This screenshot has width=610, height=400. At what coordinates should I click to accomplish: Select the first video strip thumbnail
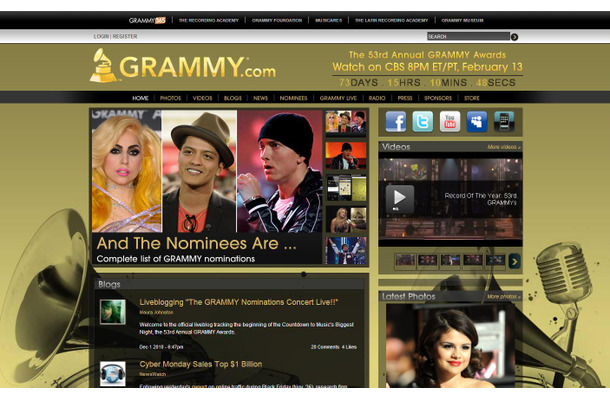click(x=405, y=261)
